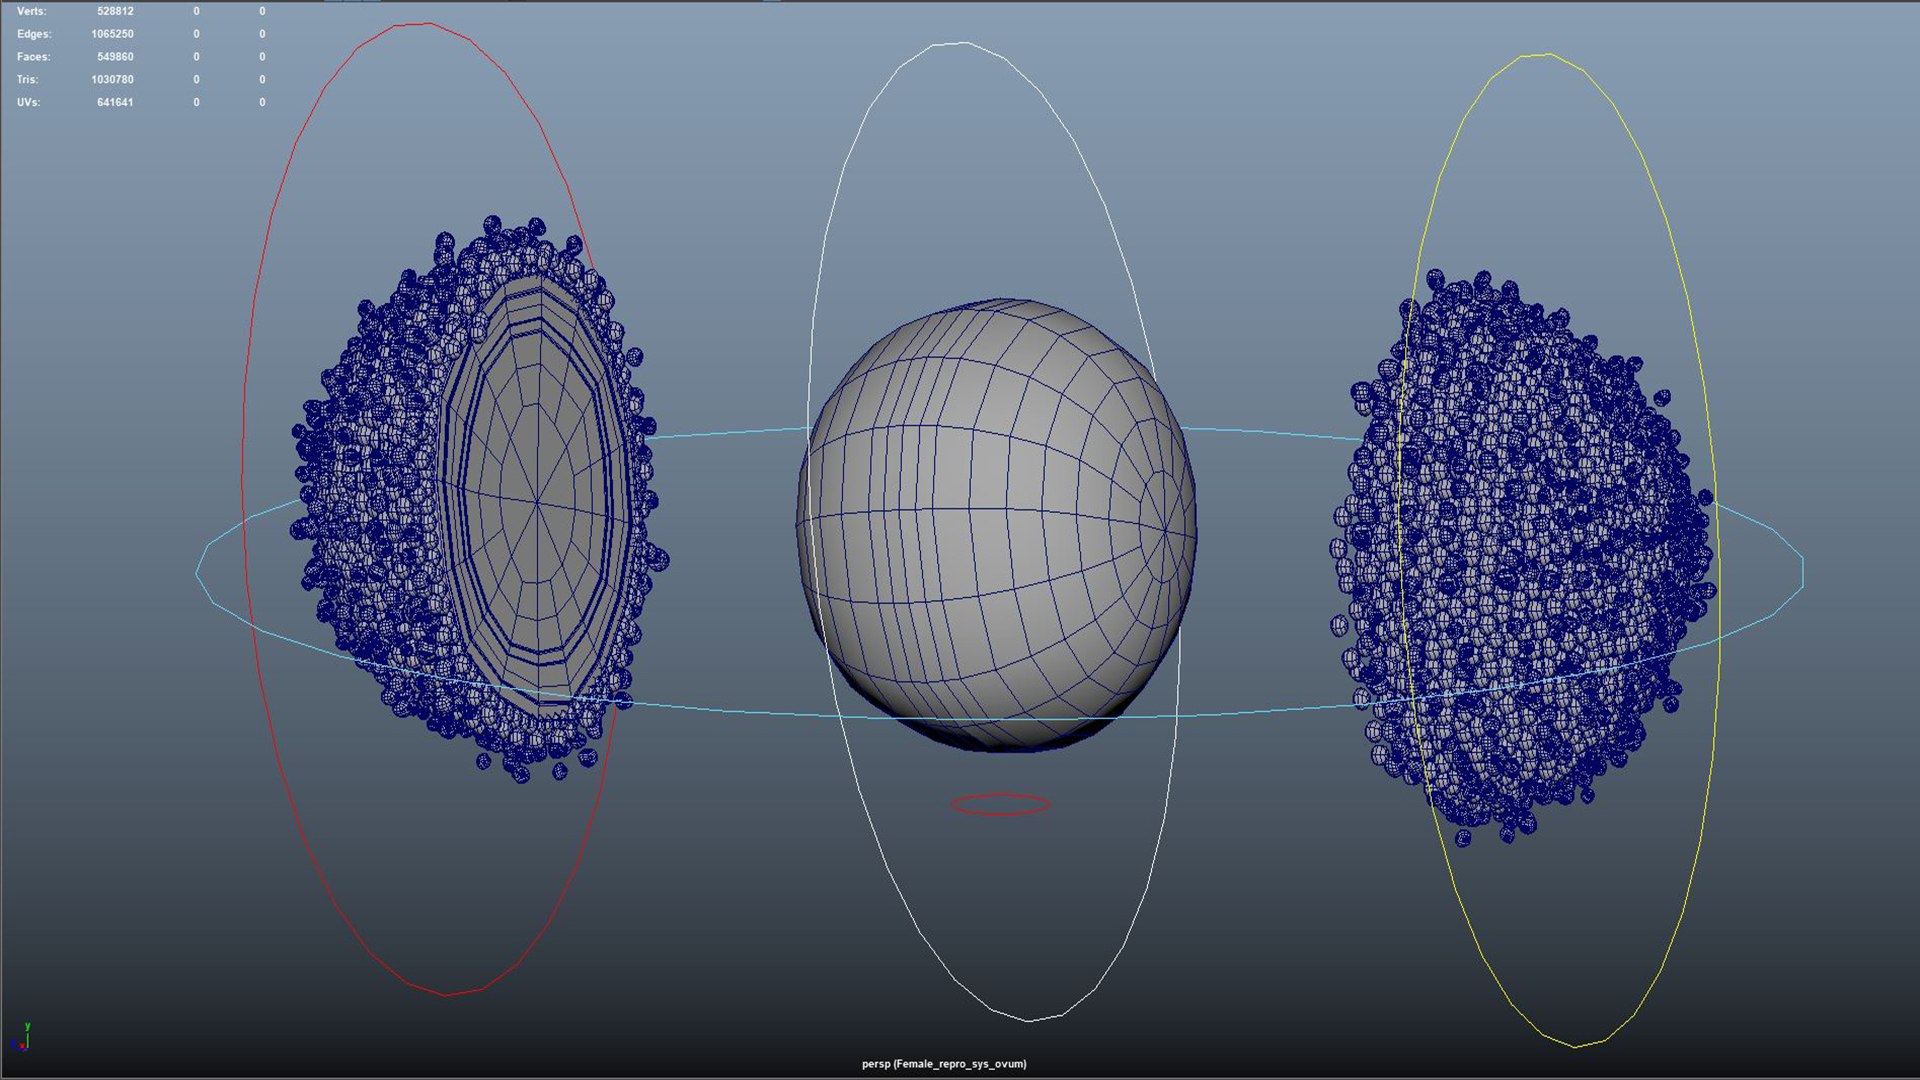Image resolution: width=1920 pixels, height=1080 pixels.
Task: Click the 'UVs:' label in heads-up display
Action: (28, 102)
